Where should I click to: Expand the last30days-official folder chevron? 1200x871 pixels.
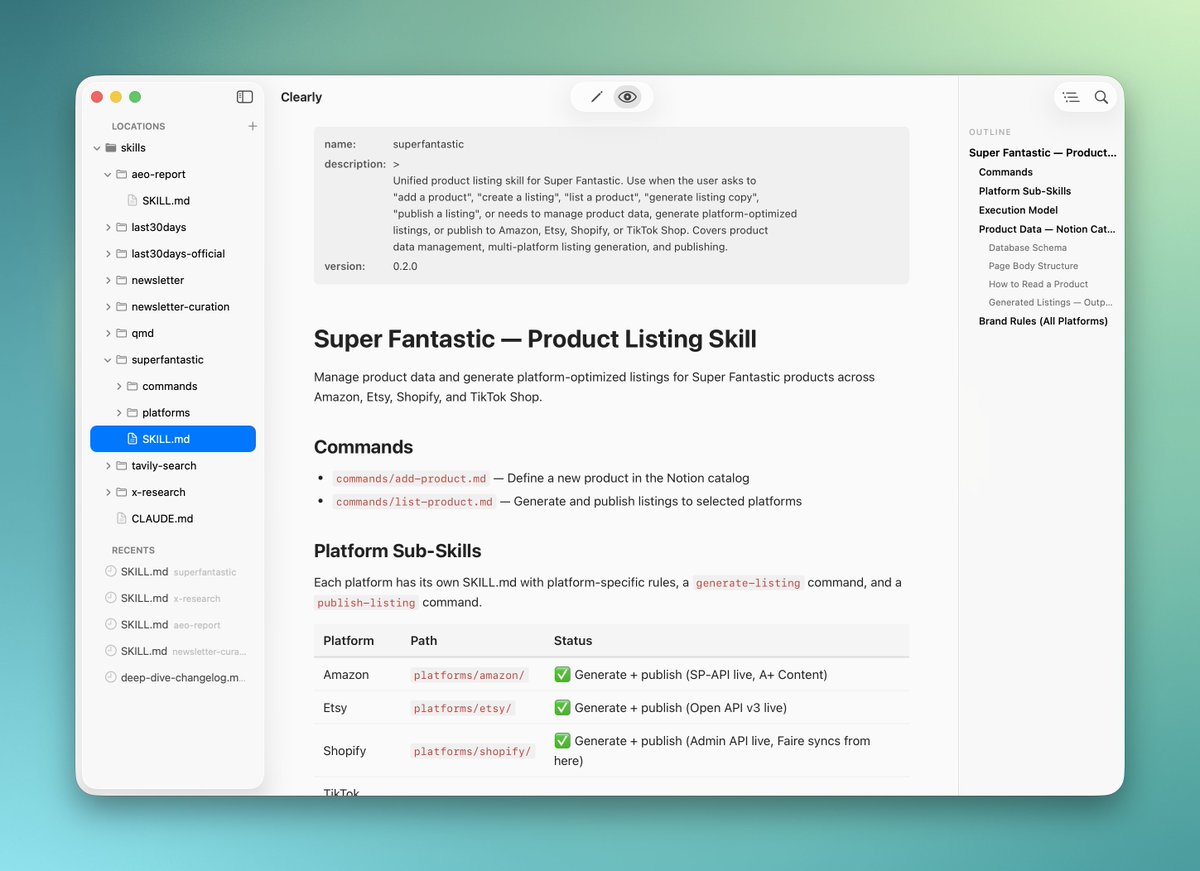108,254
